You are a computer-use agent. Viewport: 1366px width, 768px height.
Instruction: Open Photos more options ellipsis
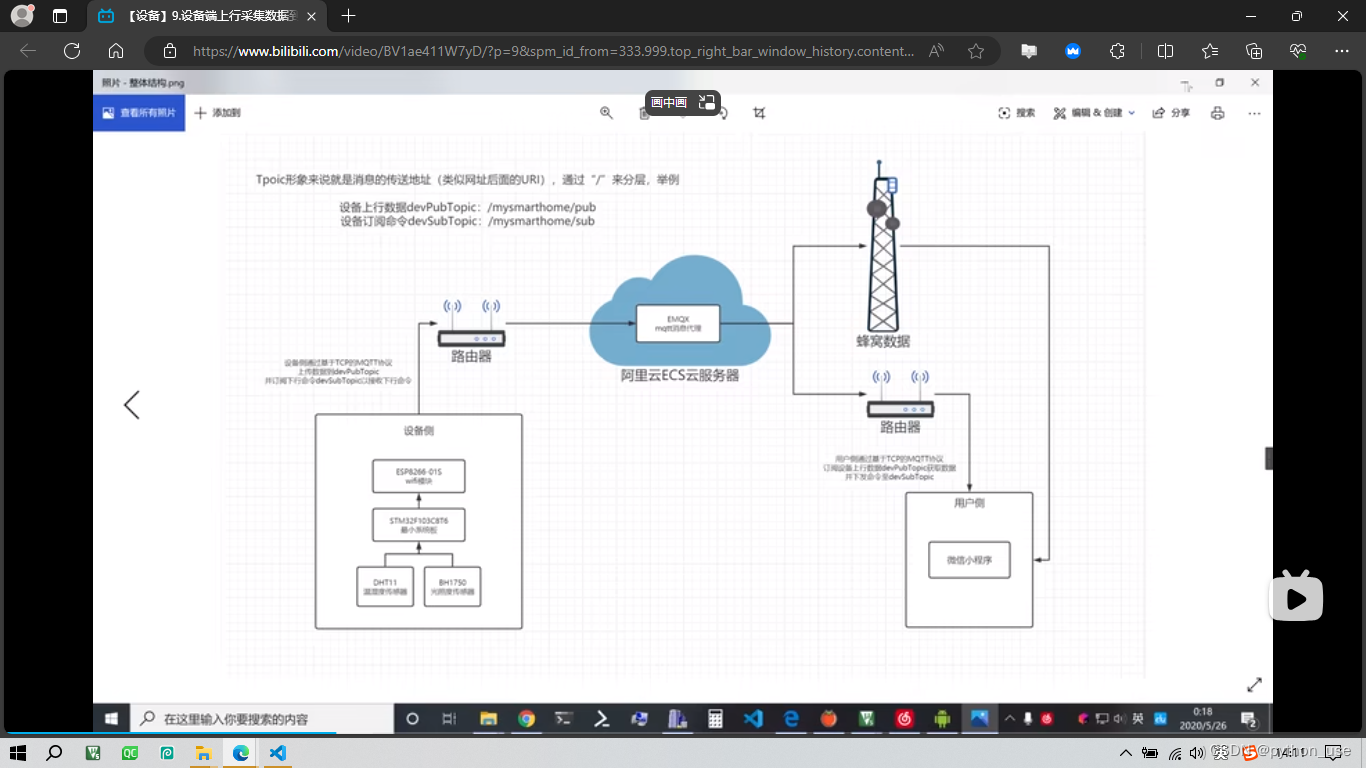point(1254,113)
